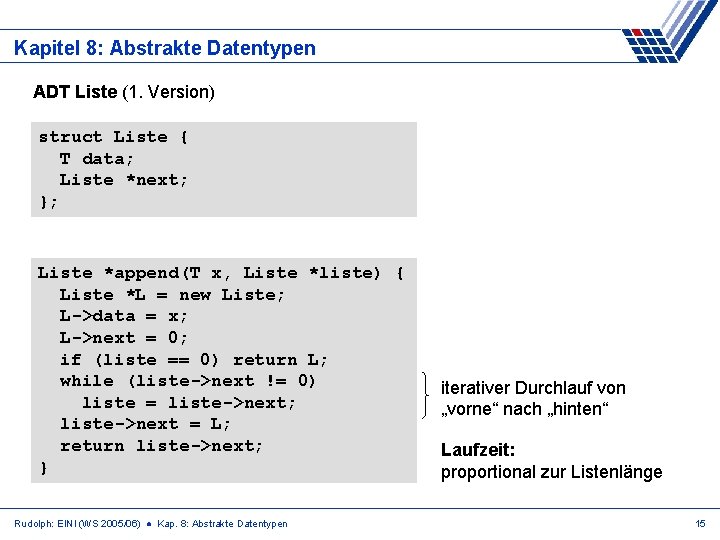The height and width of the screenshot is (540, 720).
Task: Click the line 'L->data = x;'
Action: (123, 316)
